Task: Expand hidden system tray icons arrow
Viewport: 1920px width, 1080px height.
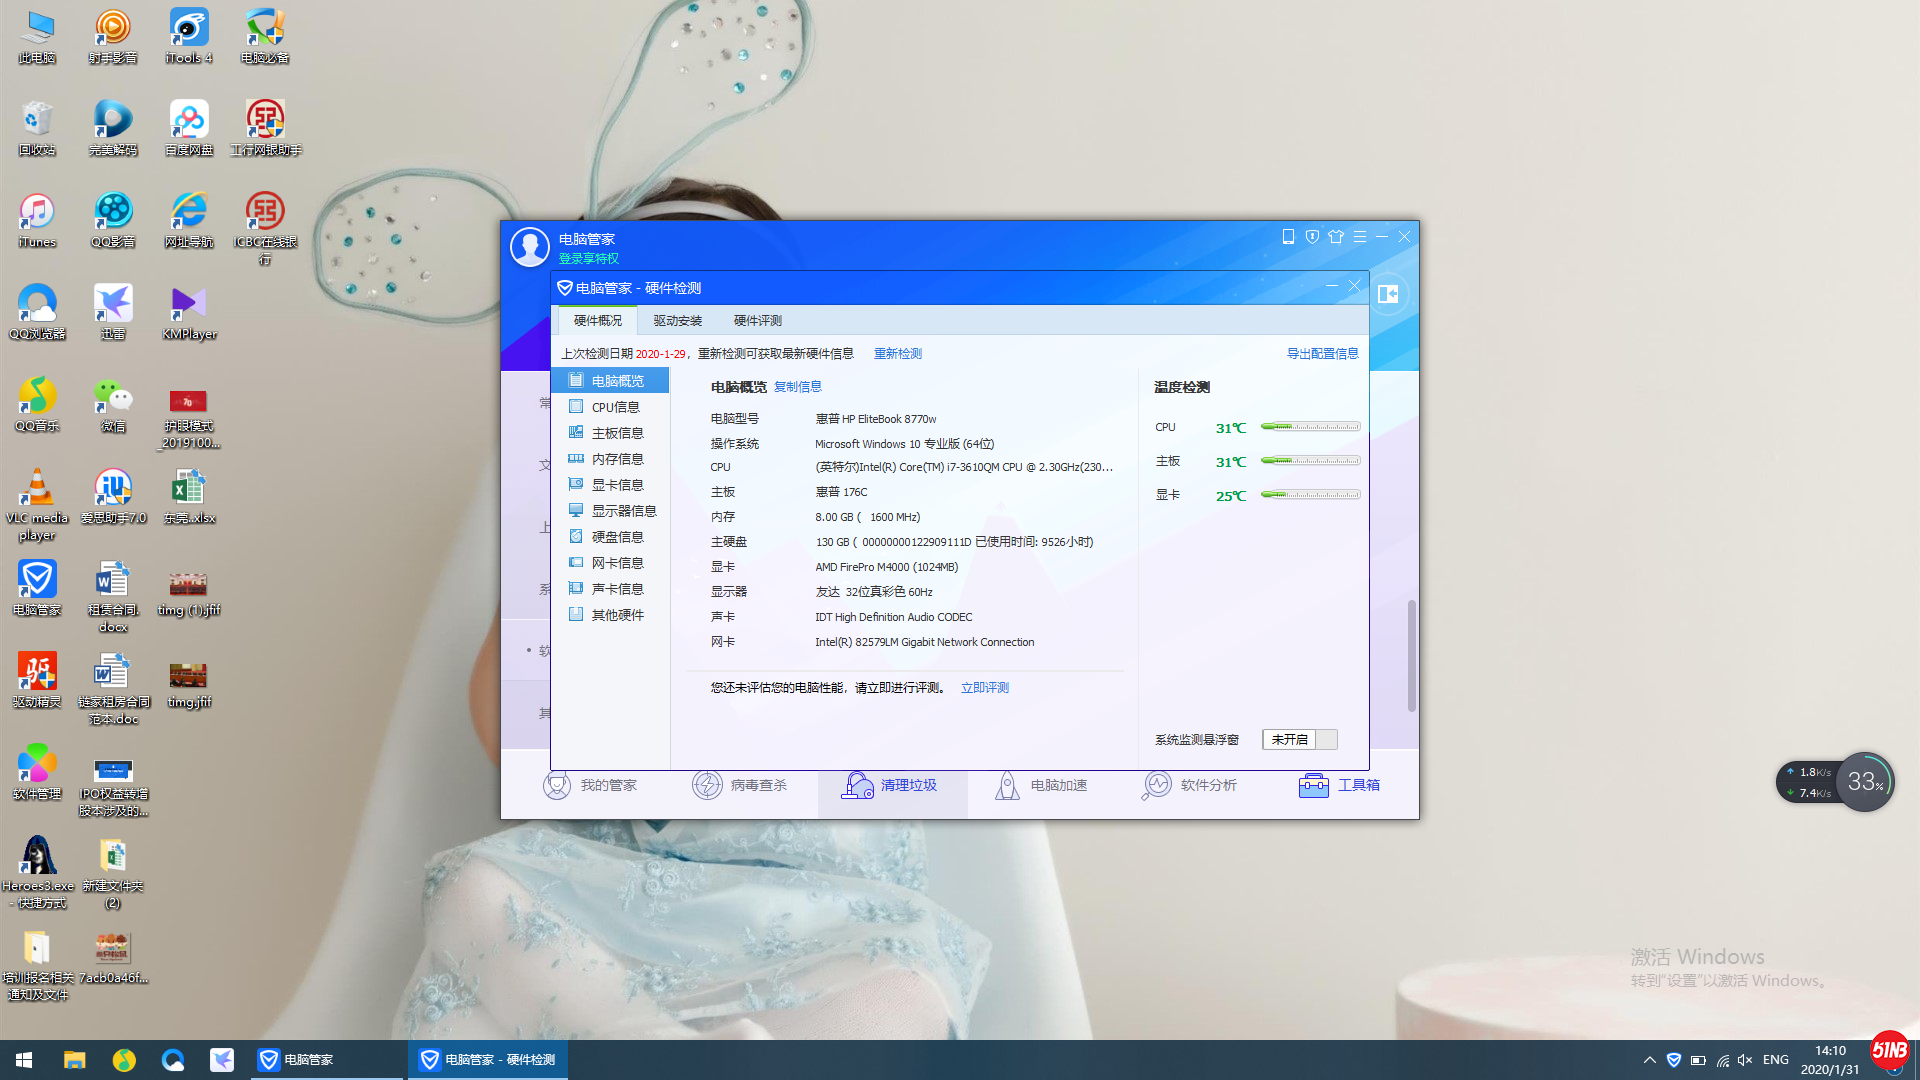Action: (x=1649, y=1060)
